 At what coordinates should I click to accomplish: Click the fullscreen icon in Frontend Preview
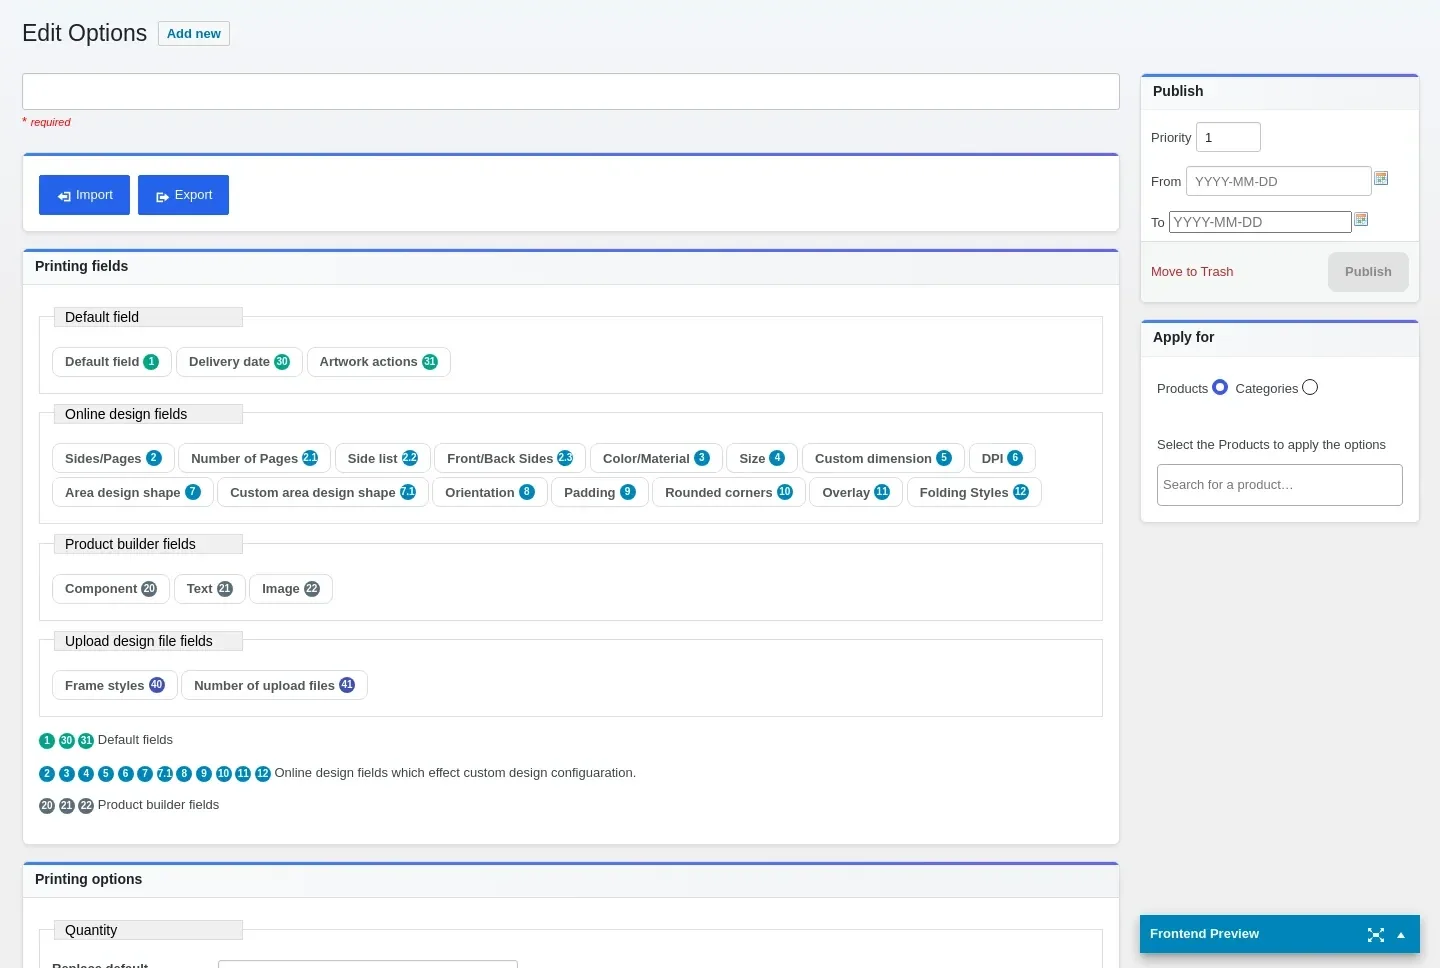(x=1376, y=935)
